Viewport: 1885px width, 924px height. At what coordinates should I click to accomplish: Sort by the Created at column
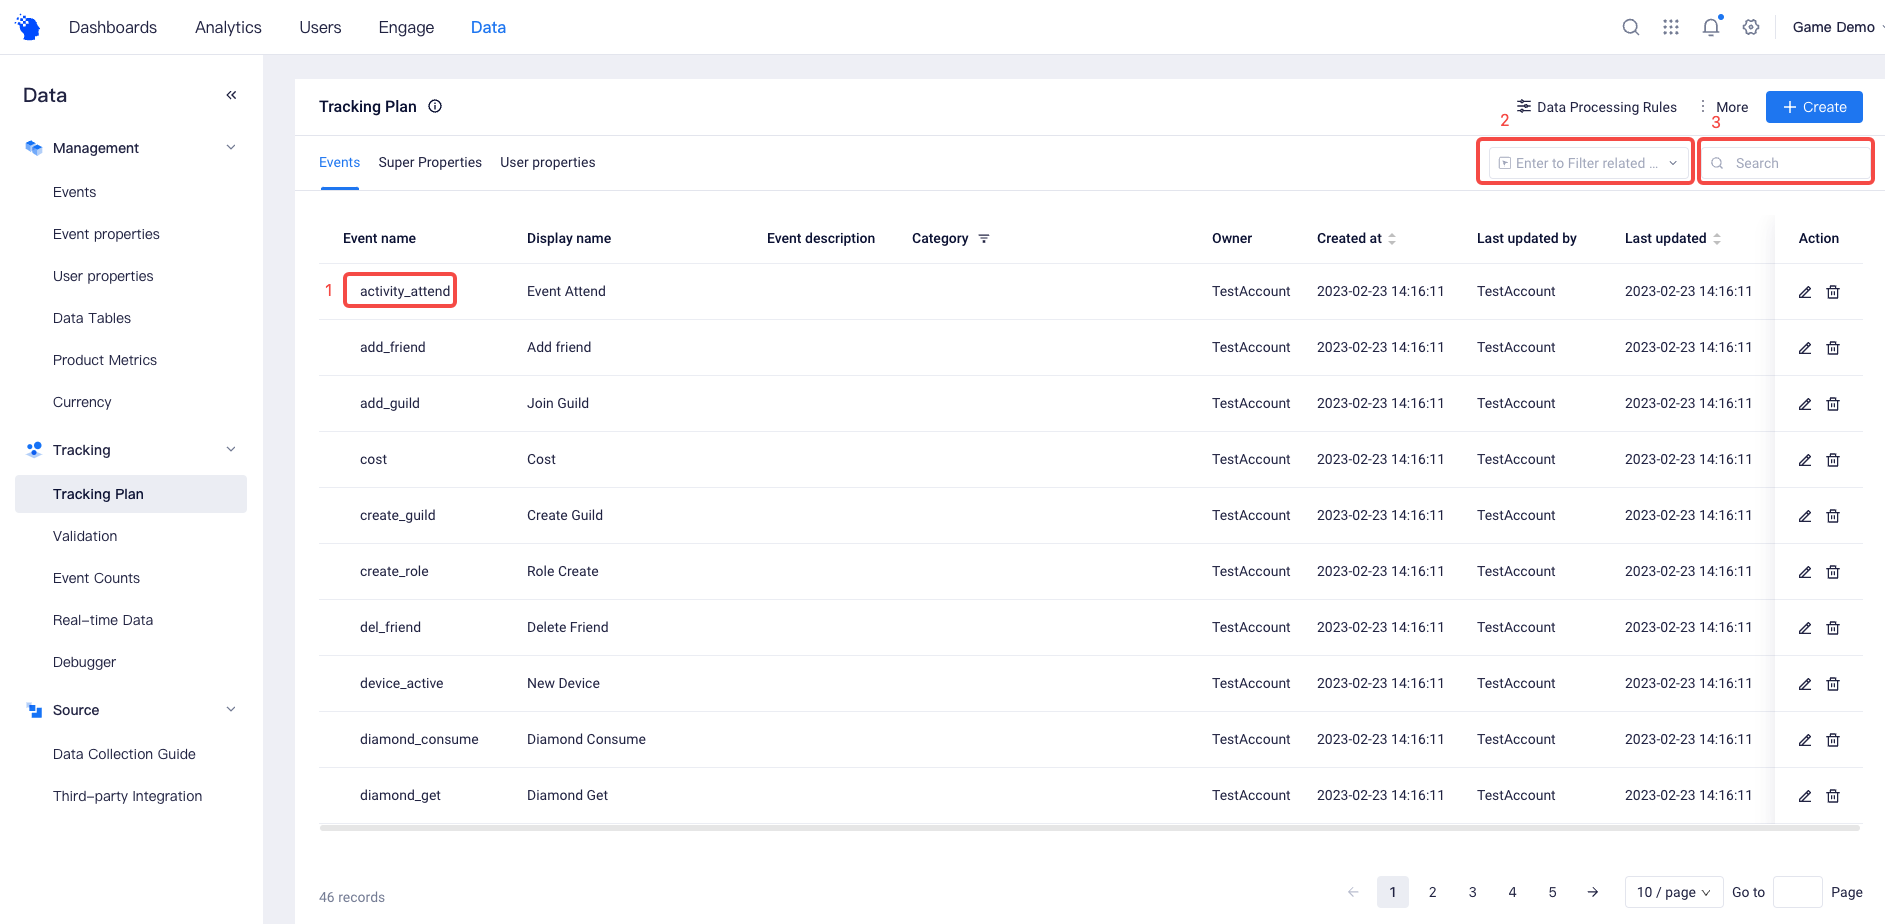(1392, 238)
